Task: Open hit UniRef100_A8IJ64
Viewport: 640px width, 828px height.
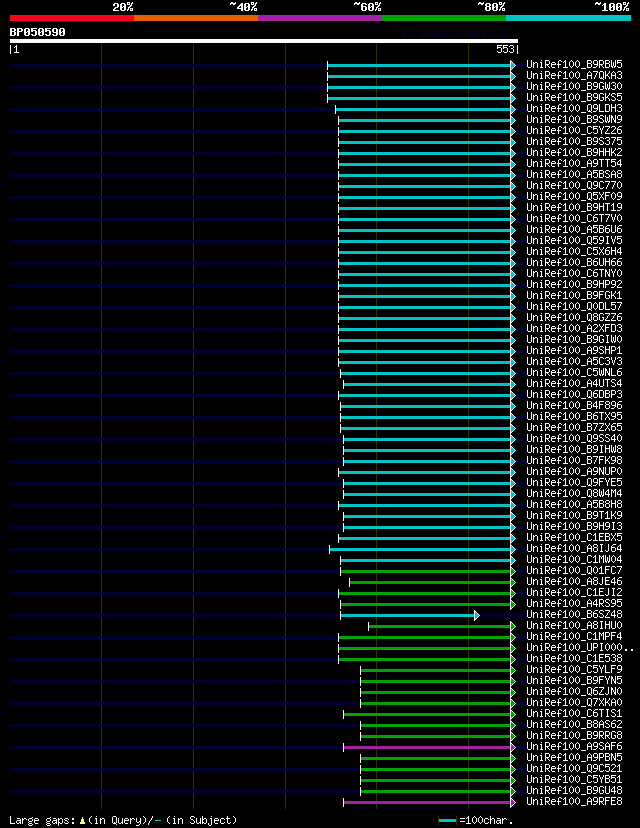Action: [x=574, y=548]
